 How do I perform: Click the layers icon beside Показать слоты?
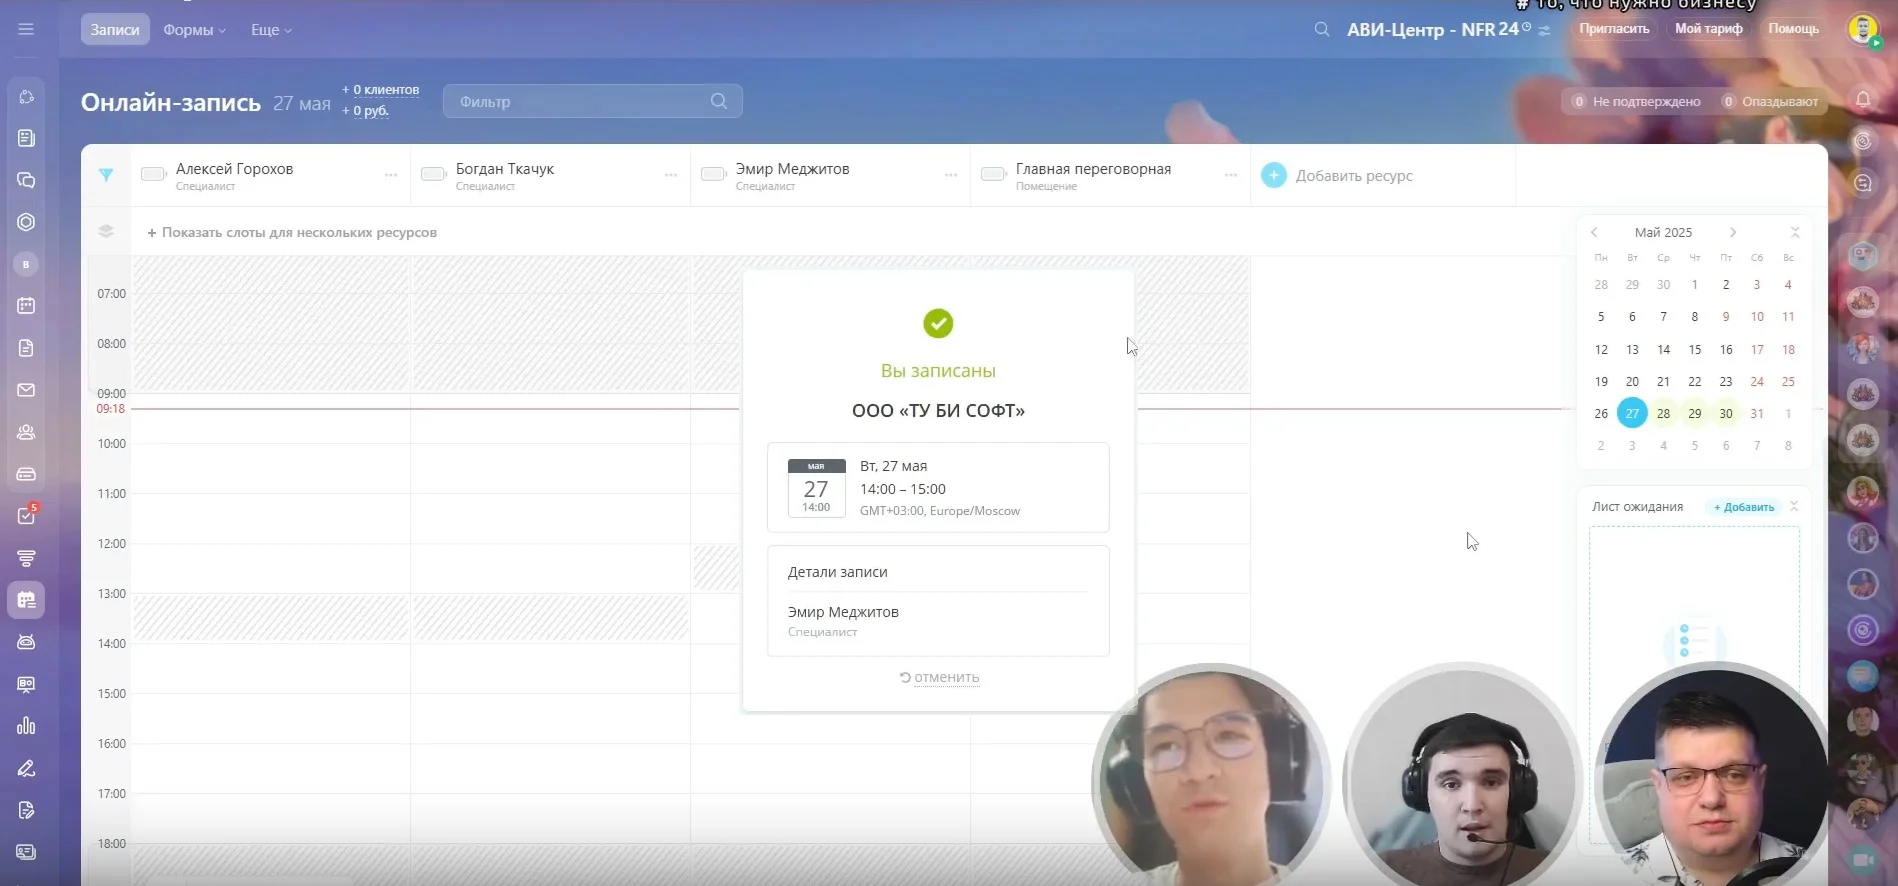point(106,232)
